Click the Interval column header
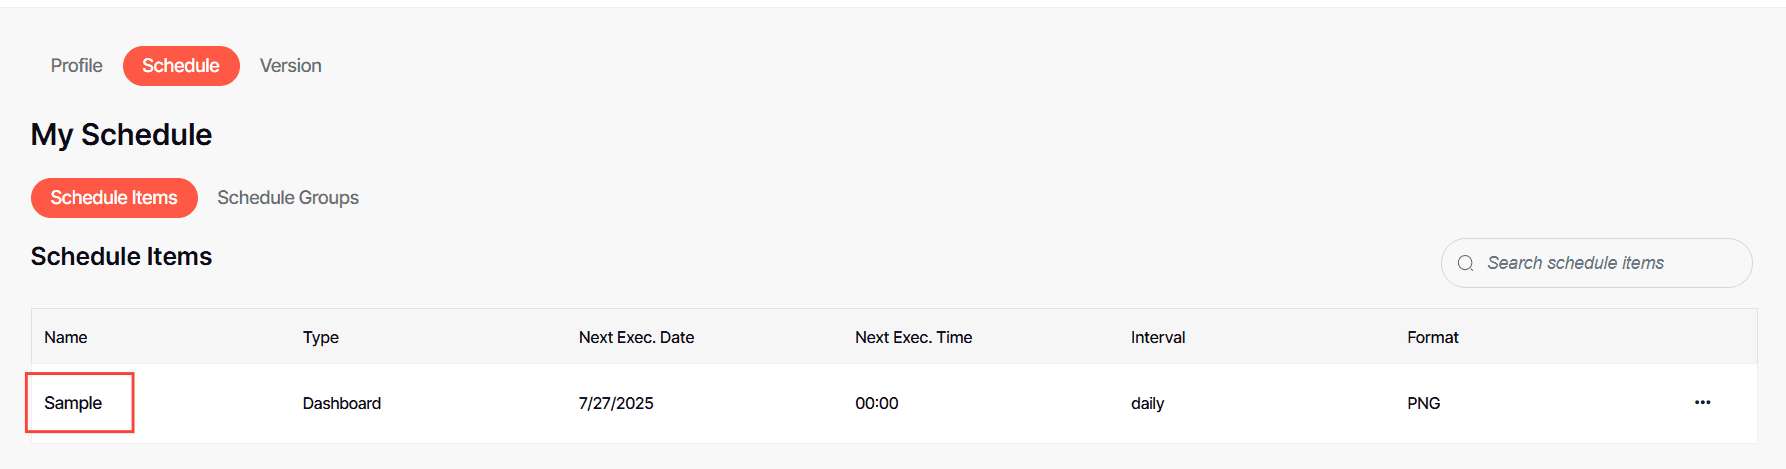The image size is (1786, 469). point(1158,337)
